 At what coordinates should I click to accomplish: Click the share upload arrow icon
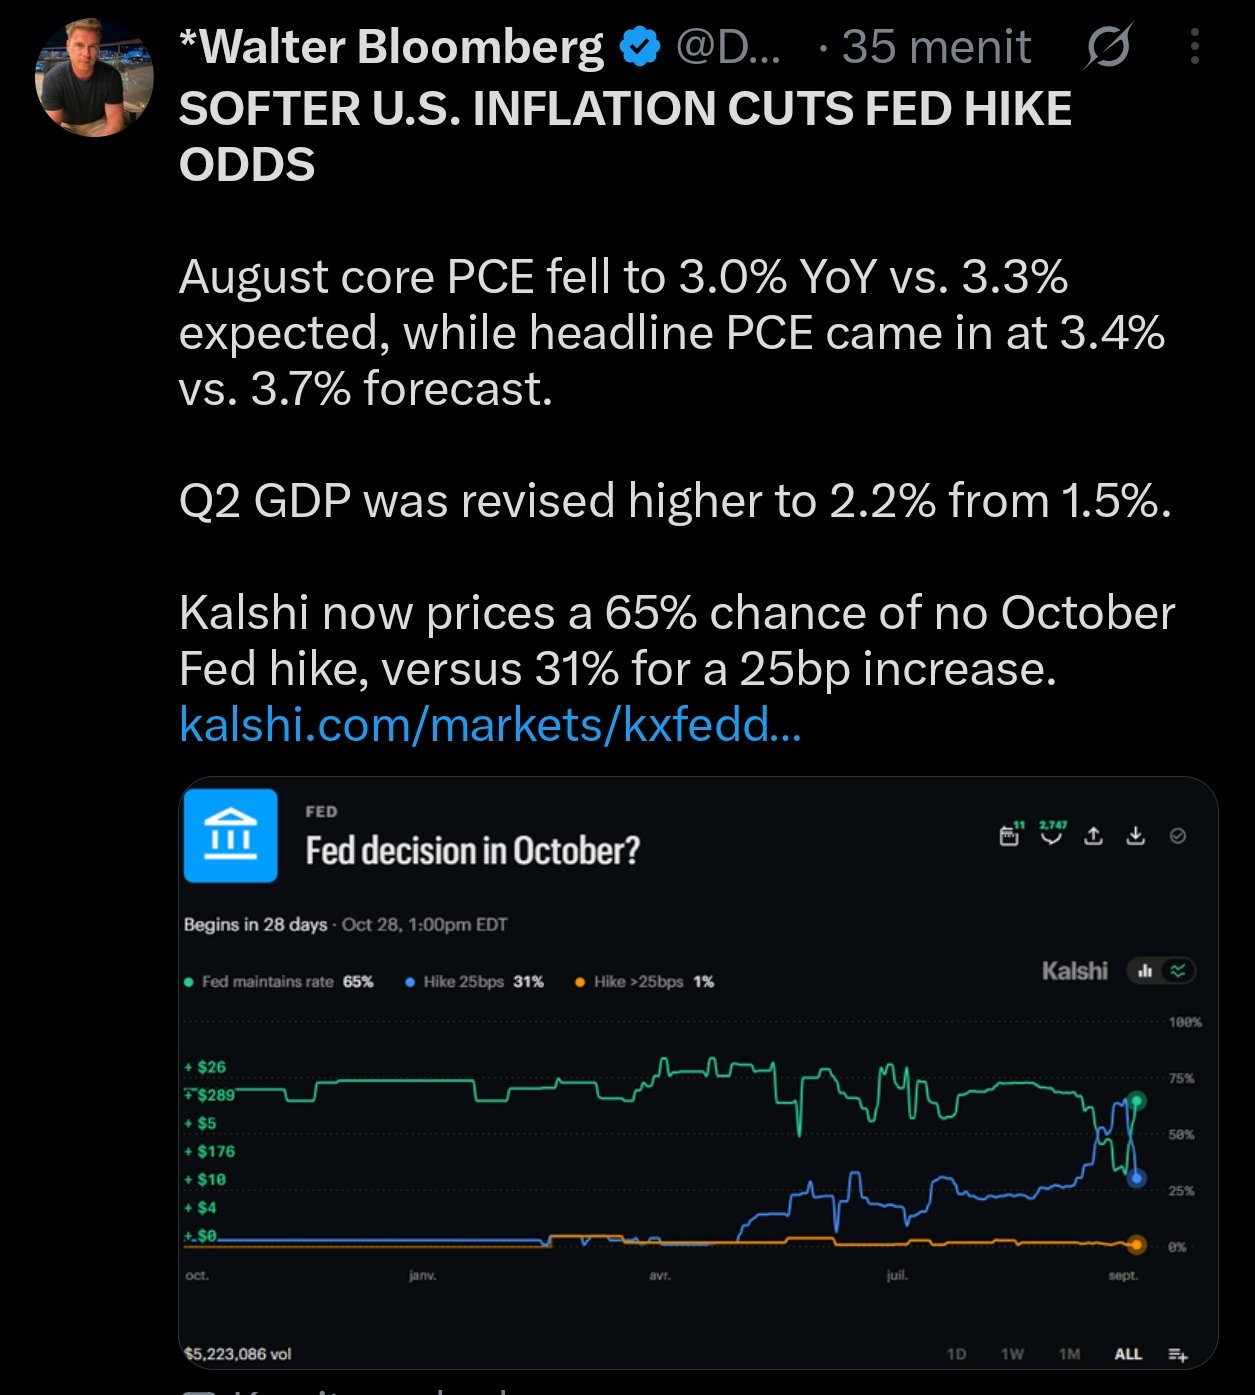click(x=1094, y=835)
